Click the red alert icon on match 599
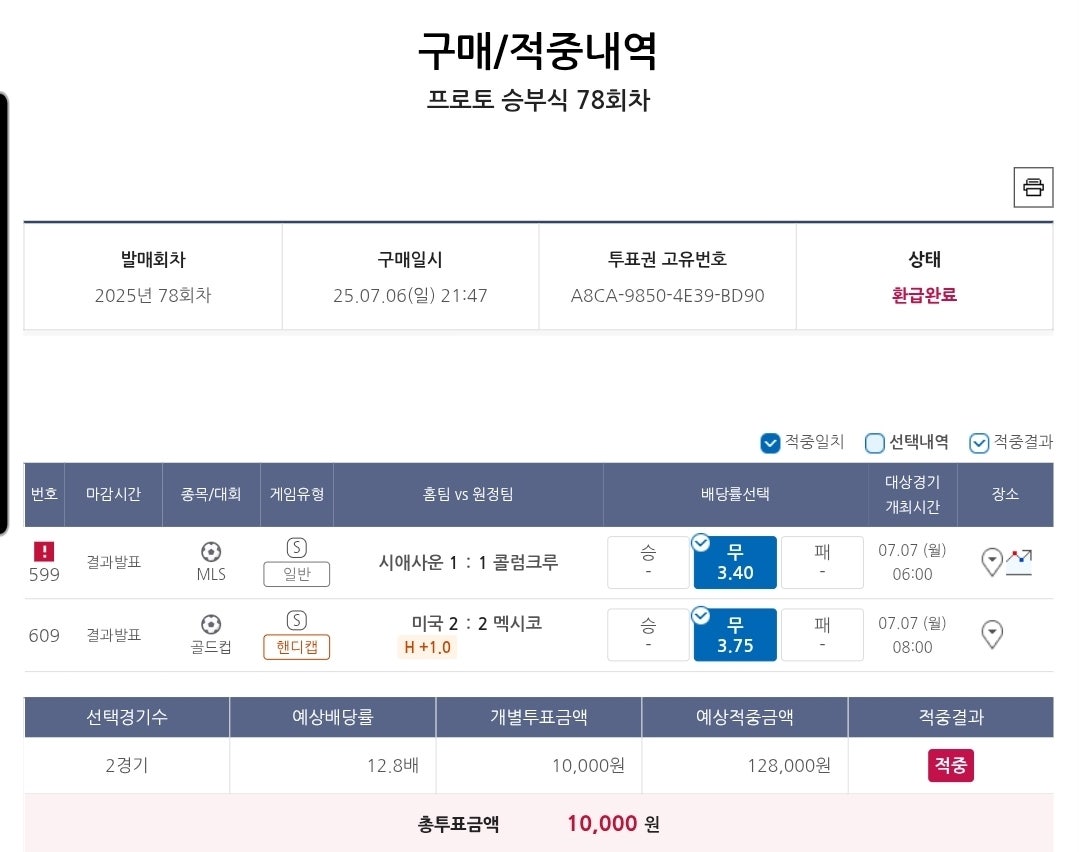This screenshot has height=852, width=1079. (x=44, y=551)
